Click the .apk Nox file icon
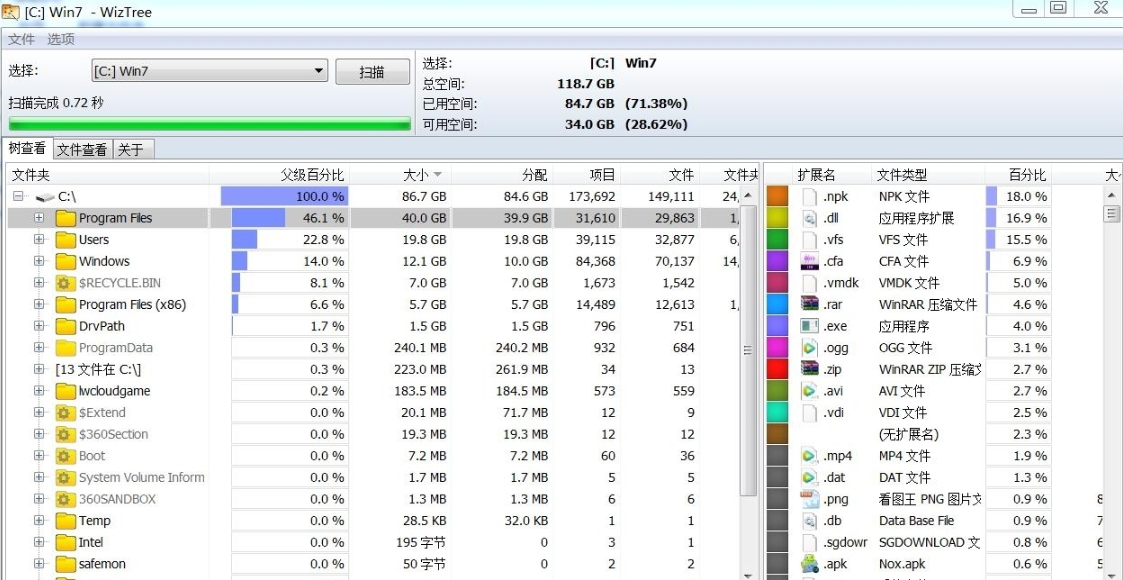1123x580 pixels. (810, 564)
